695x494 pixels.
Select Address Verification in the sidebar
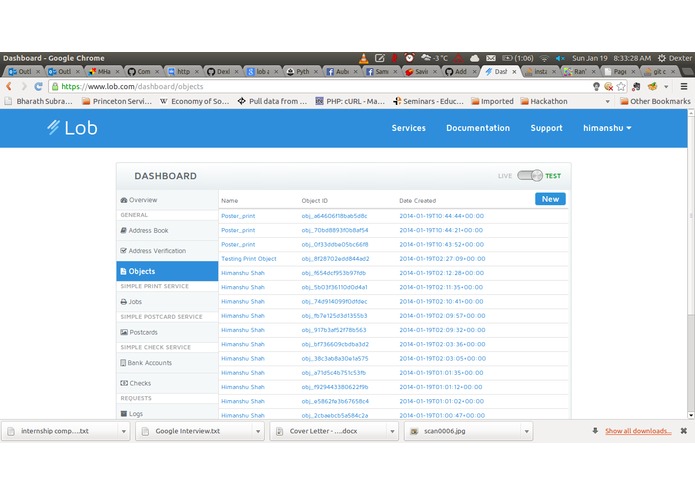coord(167,251)
